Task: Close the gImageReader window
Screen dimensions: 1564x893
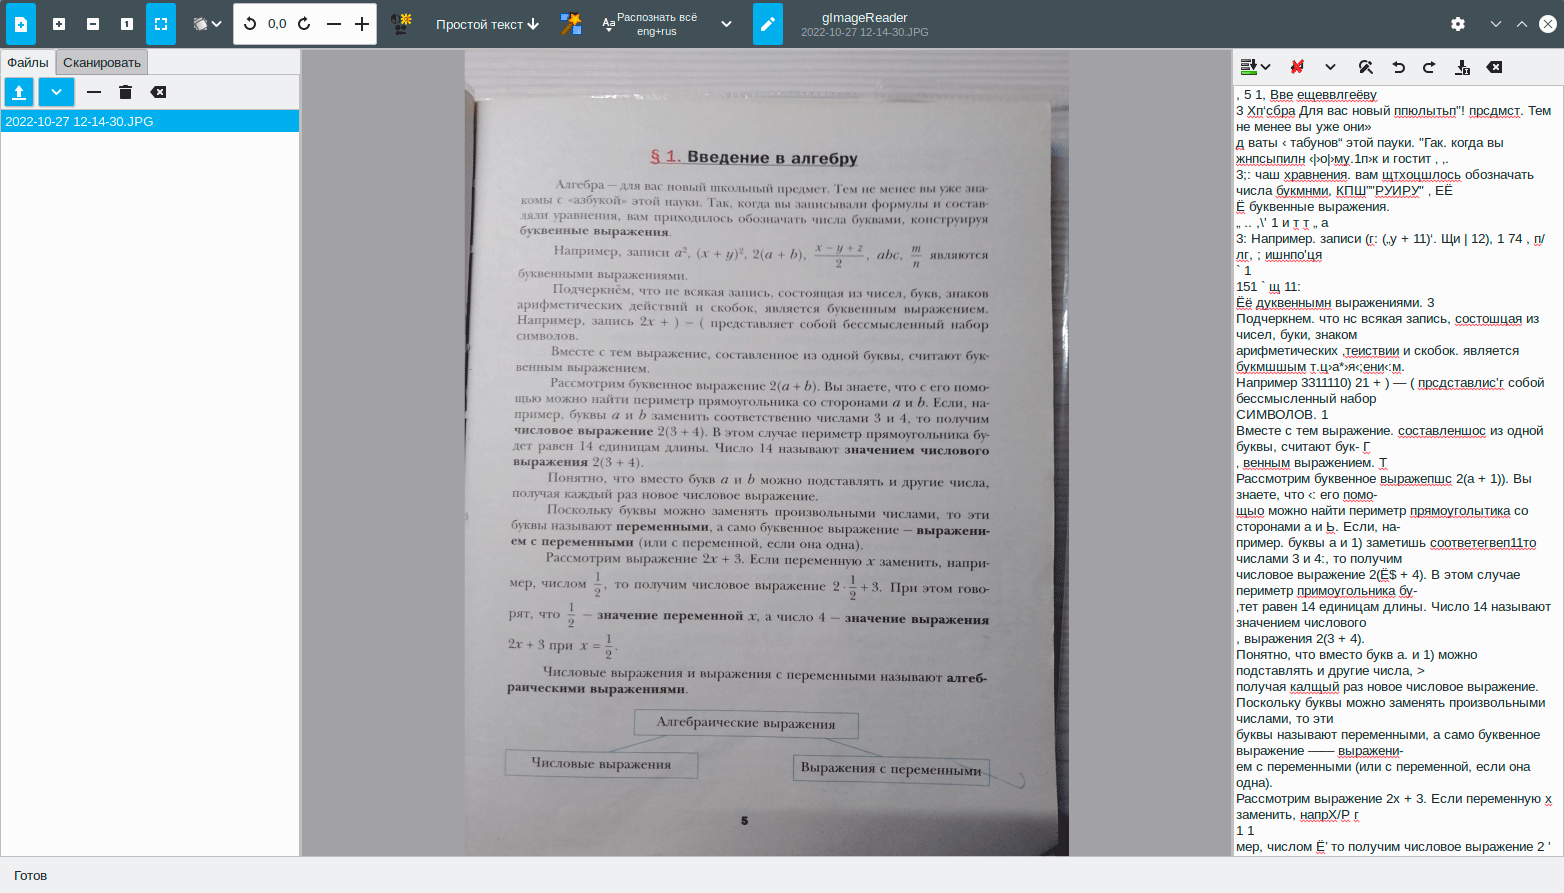Action: click(1548, 24)
